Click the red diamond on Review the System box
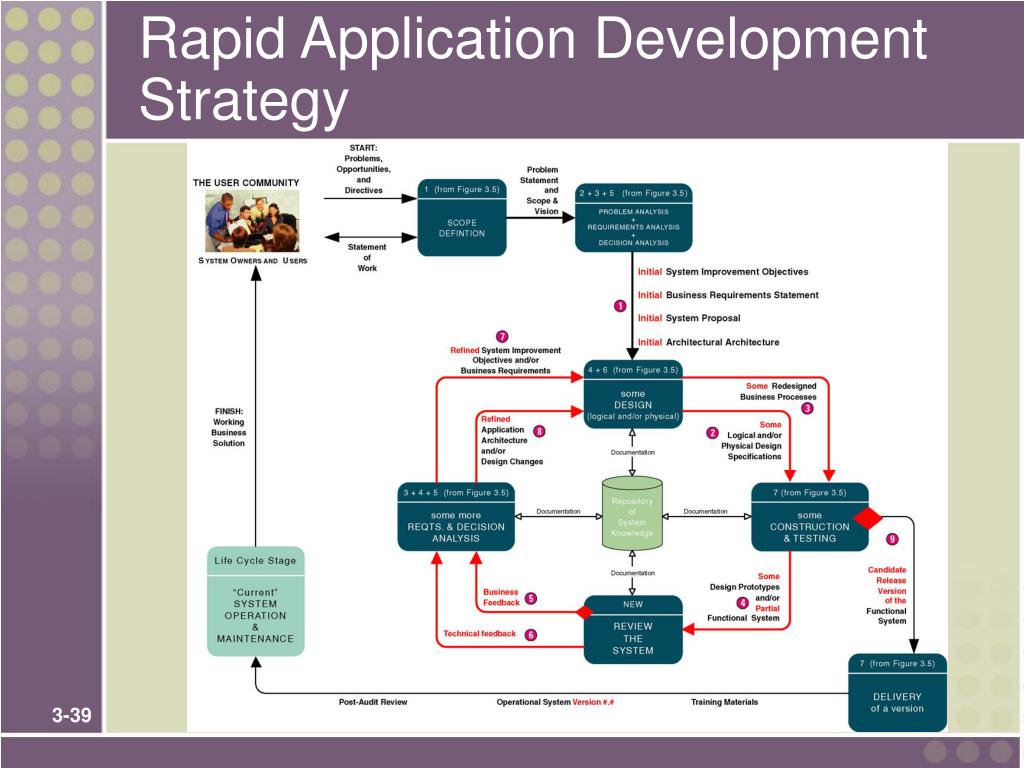Screen dimensions: 1024x768 click(584, 612)
